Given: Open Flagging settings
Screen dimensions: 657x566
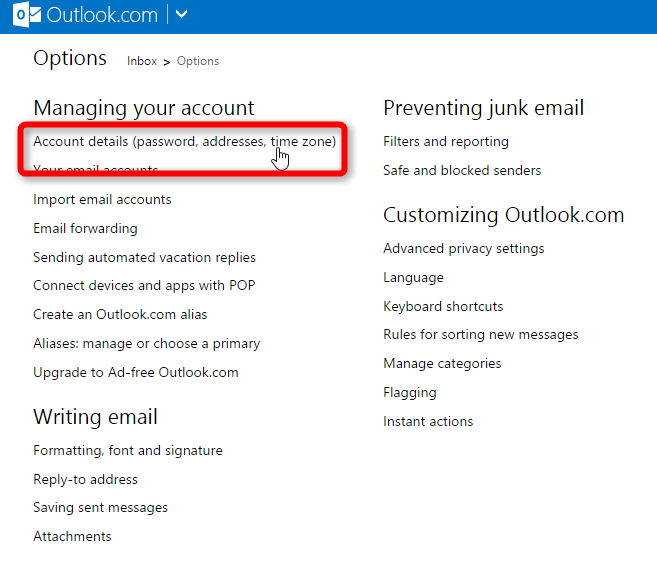Looking at the screenshot, I should [410, 393].
